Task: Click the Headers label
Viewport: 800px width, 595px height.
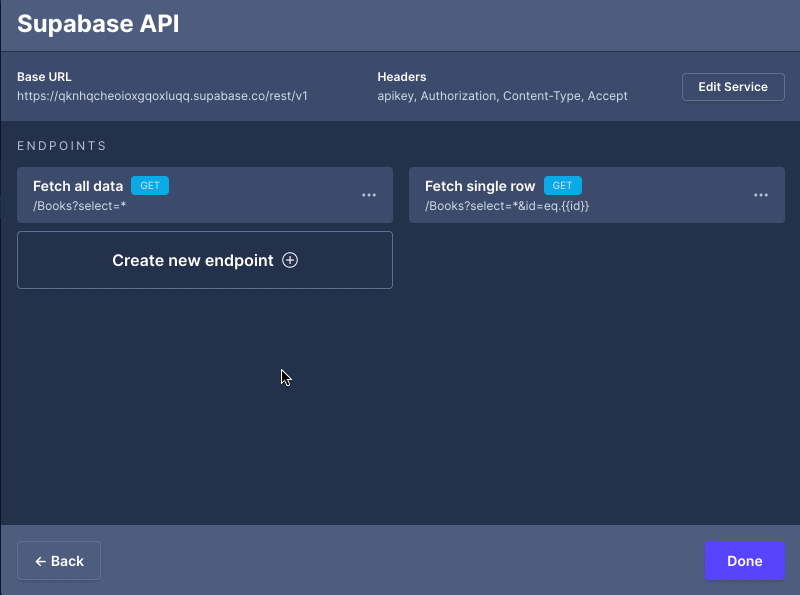Action: [x=402, y=77]
